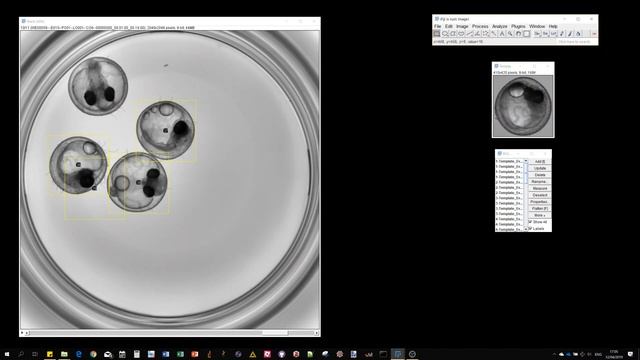Select the Polygon selection tool in Fiji

pyautogui.click(x=453, y=34)
